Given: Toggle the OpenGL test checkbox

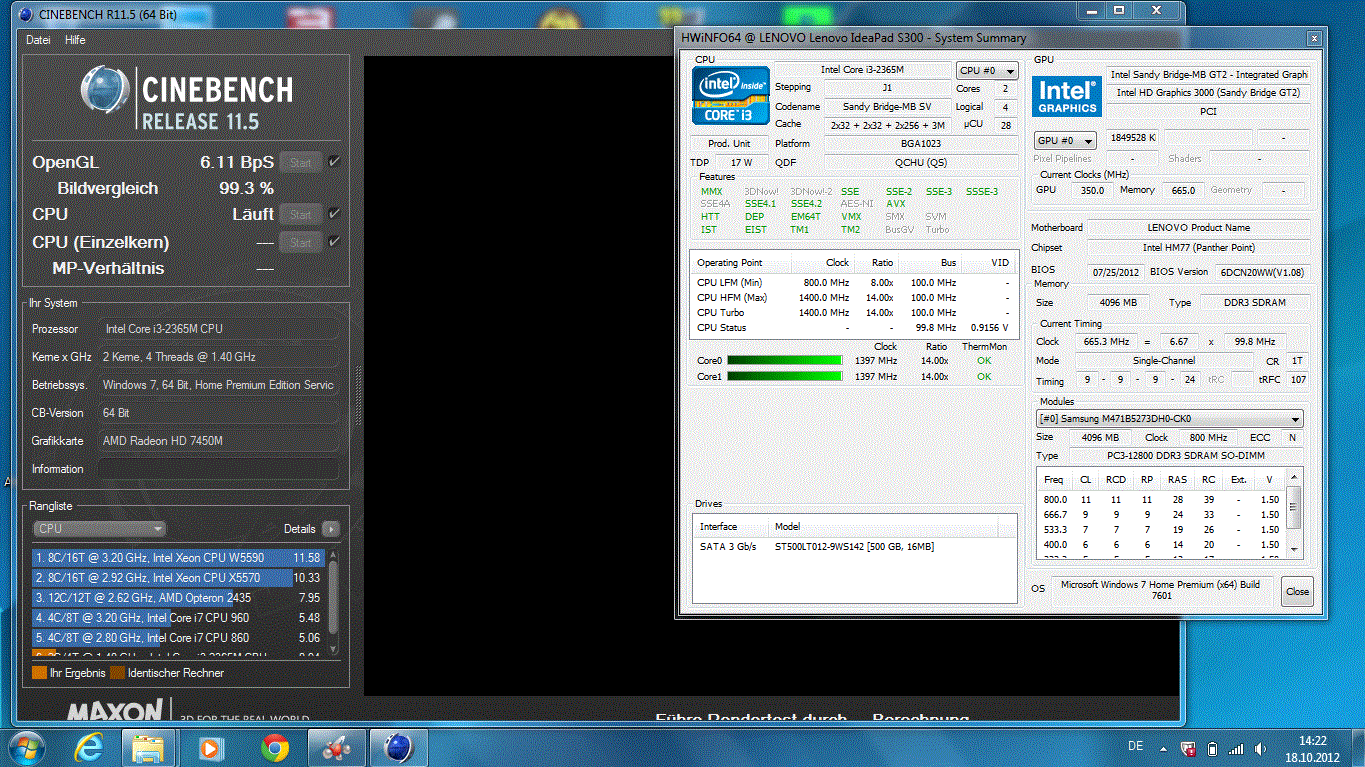Looking at the screenshot, I should [334, 162].
